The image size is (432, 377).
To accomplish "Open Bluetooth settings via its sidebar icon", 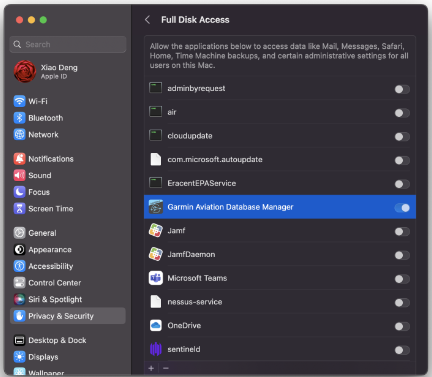I will 19,118.
